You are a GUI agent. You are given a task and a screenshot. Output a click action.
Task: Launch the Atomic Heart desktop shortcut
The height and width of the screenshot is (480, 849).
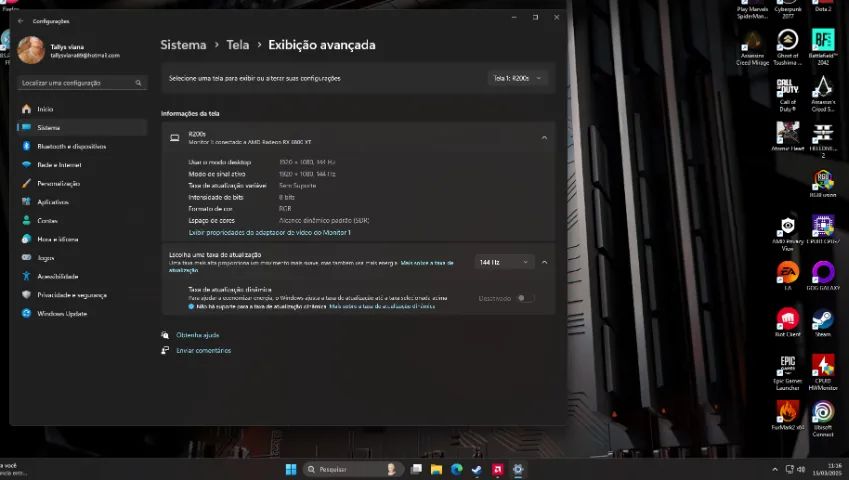pyautogui.click(x=787, y=136)
